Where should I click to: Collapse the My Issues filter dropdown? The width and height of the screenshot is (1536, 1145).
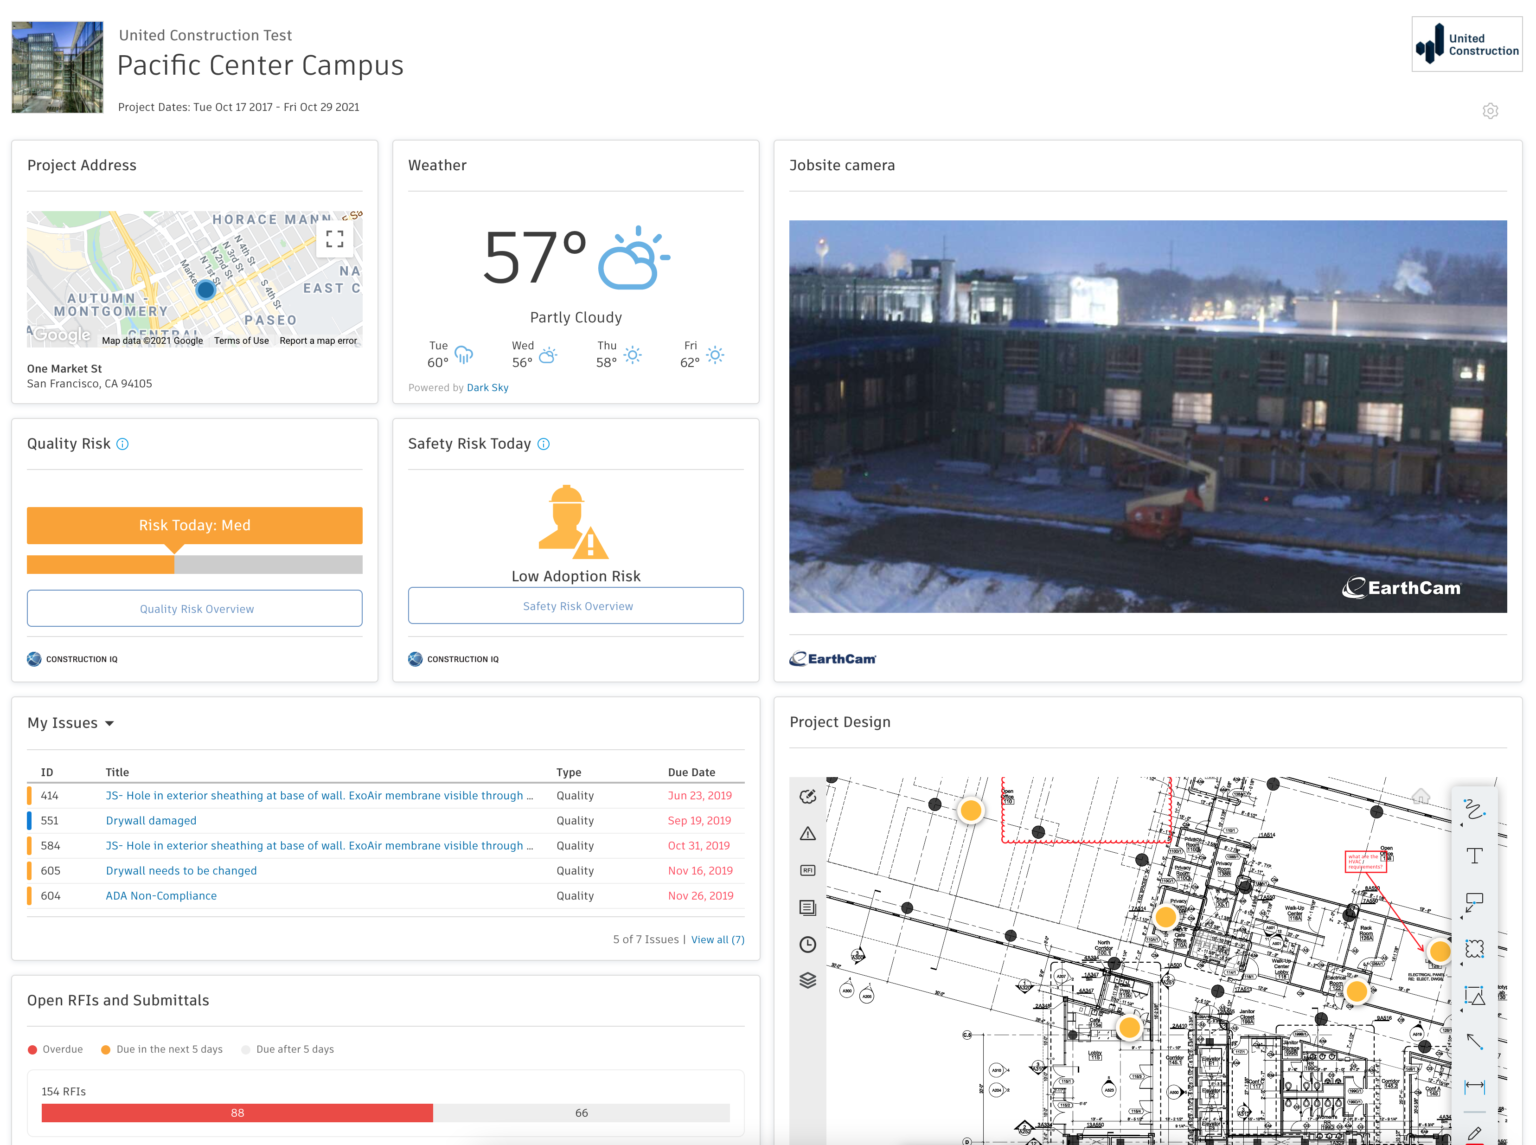(x=110, y=723)
